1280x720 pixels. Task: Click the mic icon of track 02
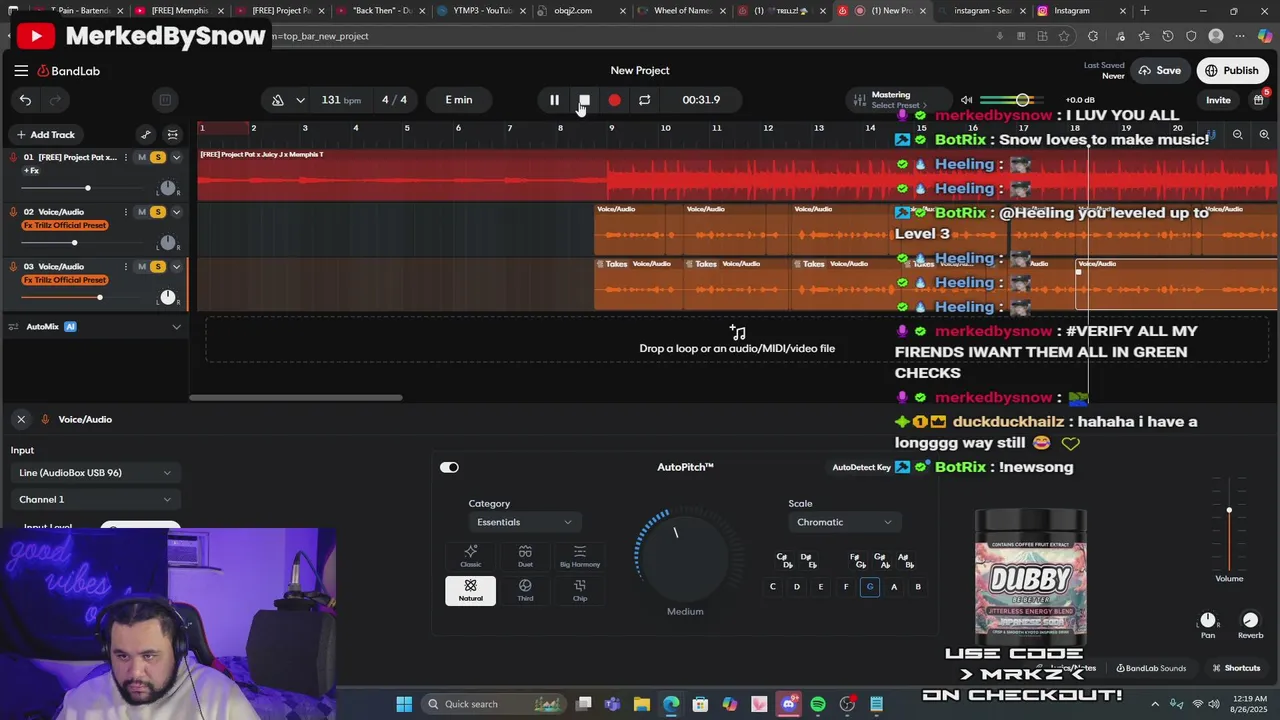(x=14, y=212)
